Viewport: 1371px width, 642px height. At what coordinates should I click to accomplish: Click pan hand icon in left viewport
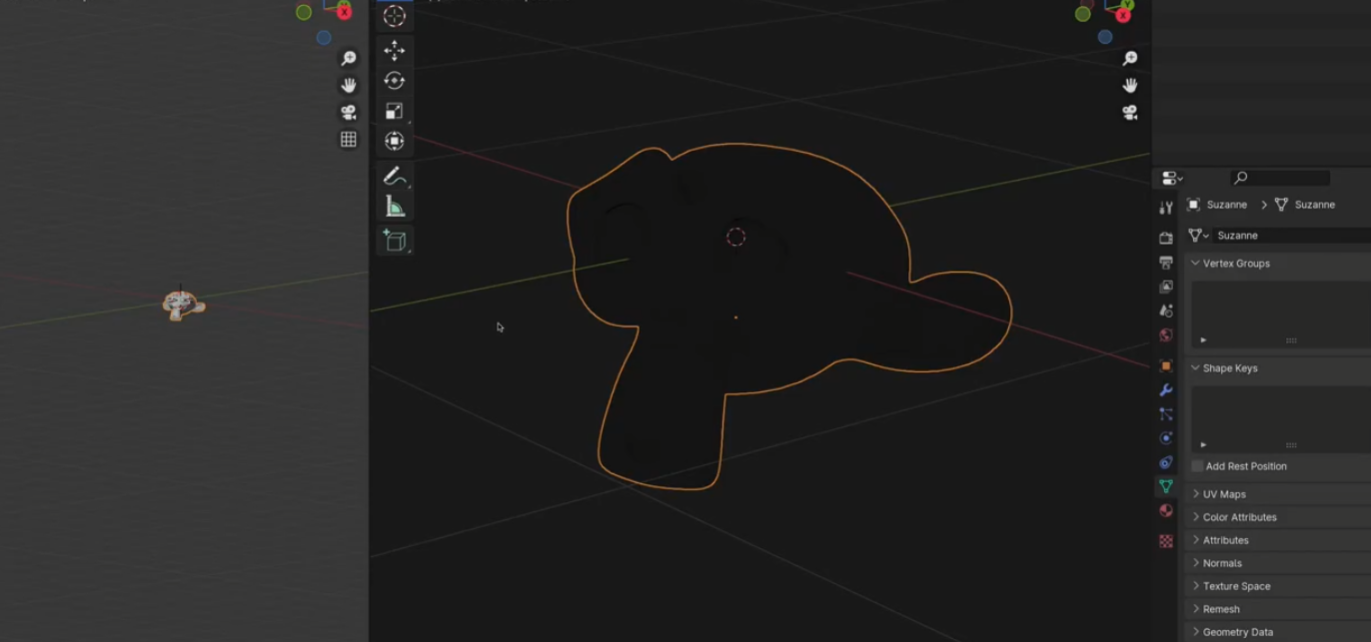pos(348,86)
